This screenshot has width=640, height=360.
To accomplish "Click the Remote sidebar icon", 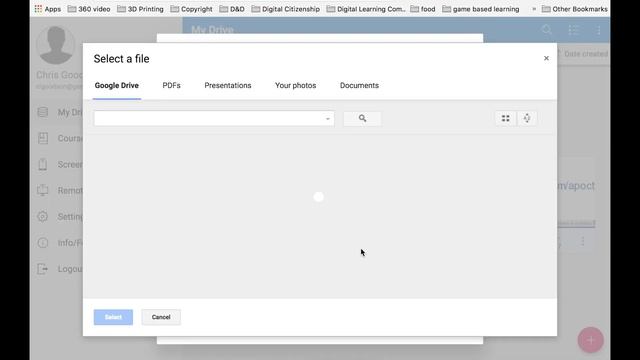I will 43,191.
